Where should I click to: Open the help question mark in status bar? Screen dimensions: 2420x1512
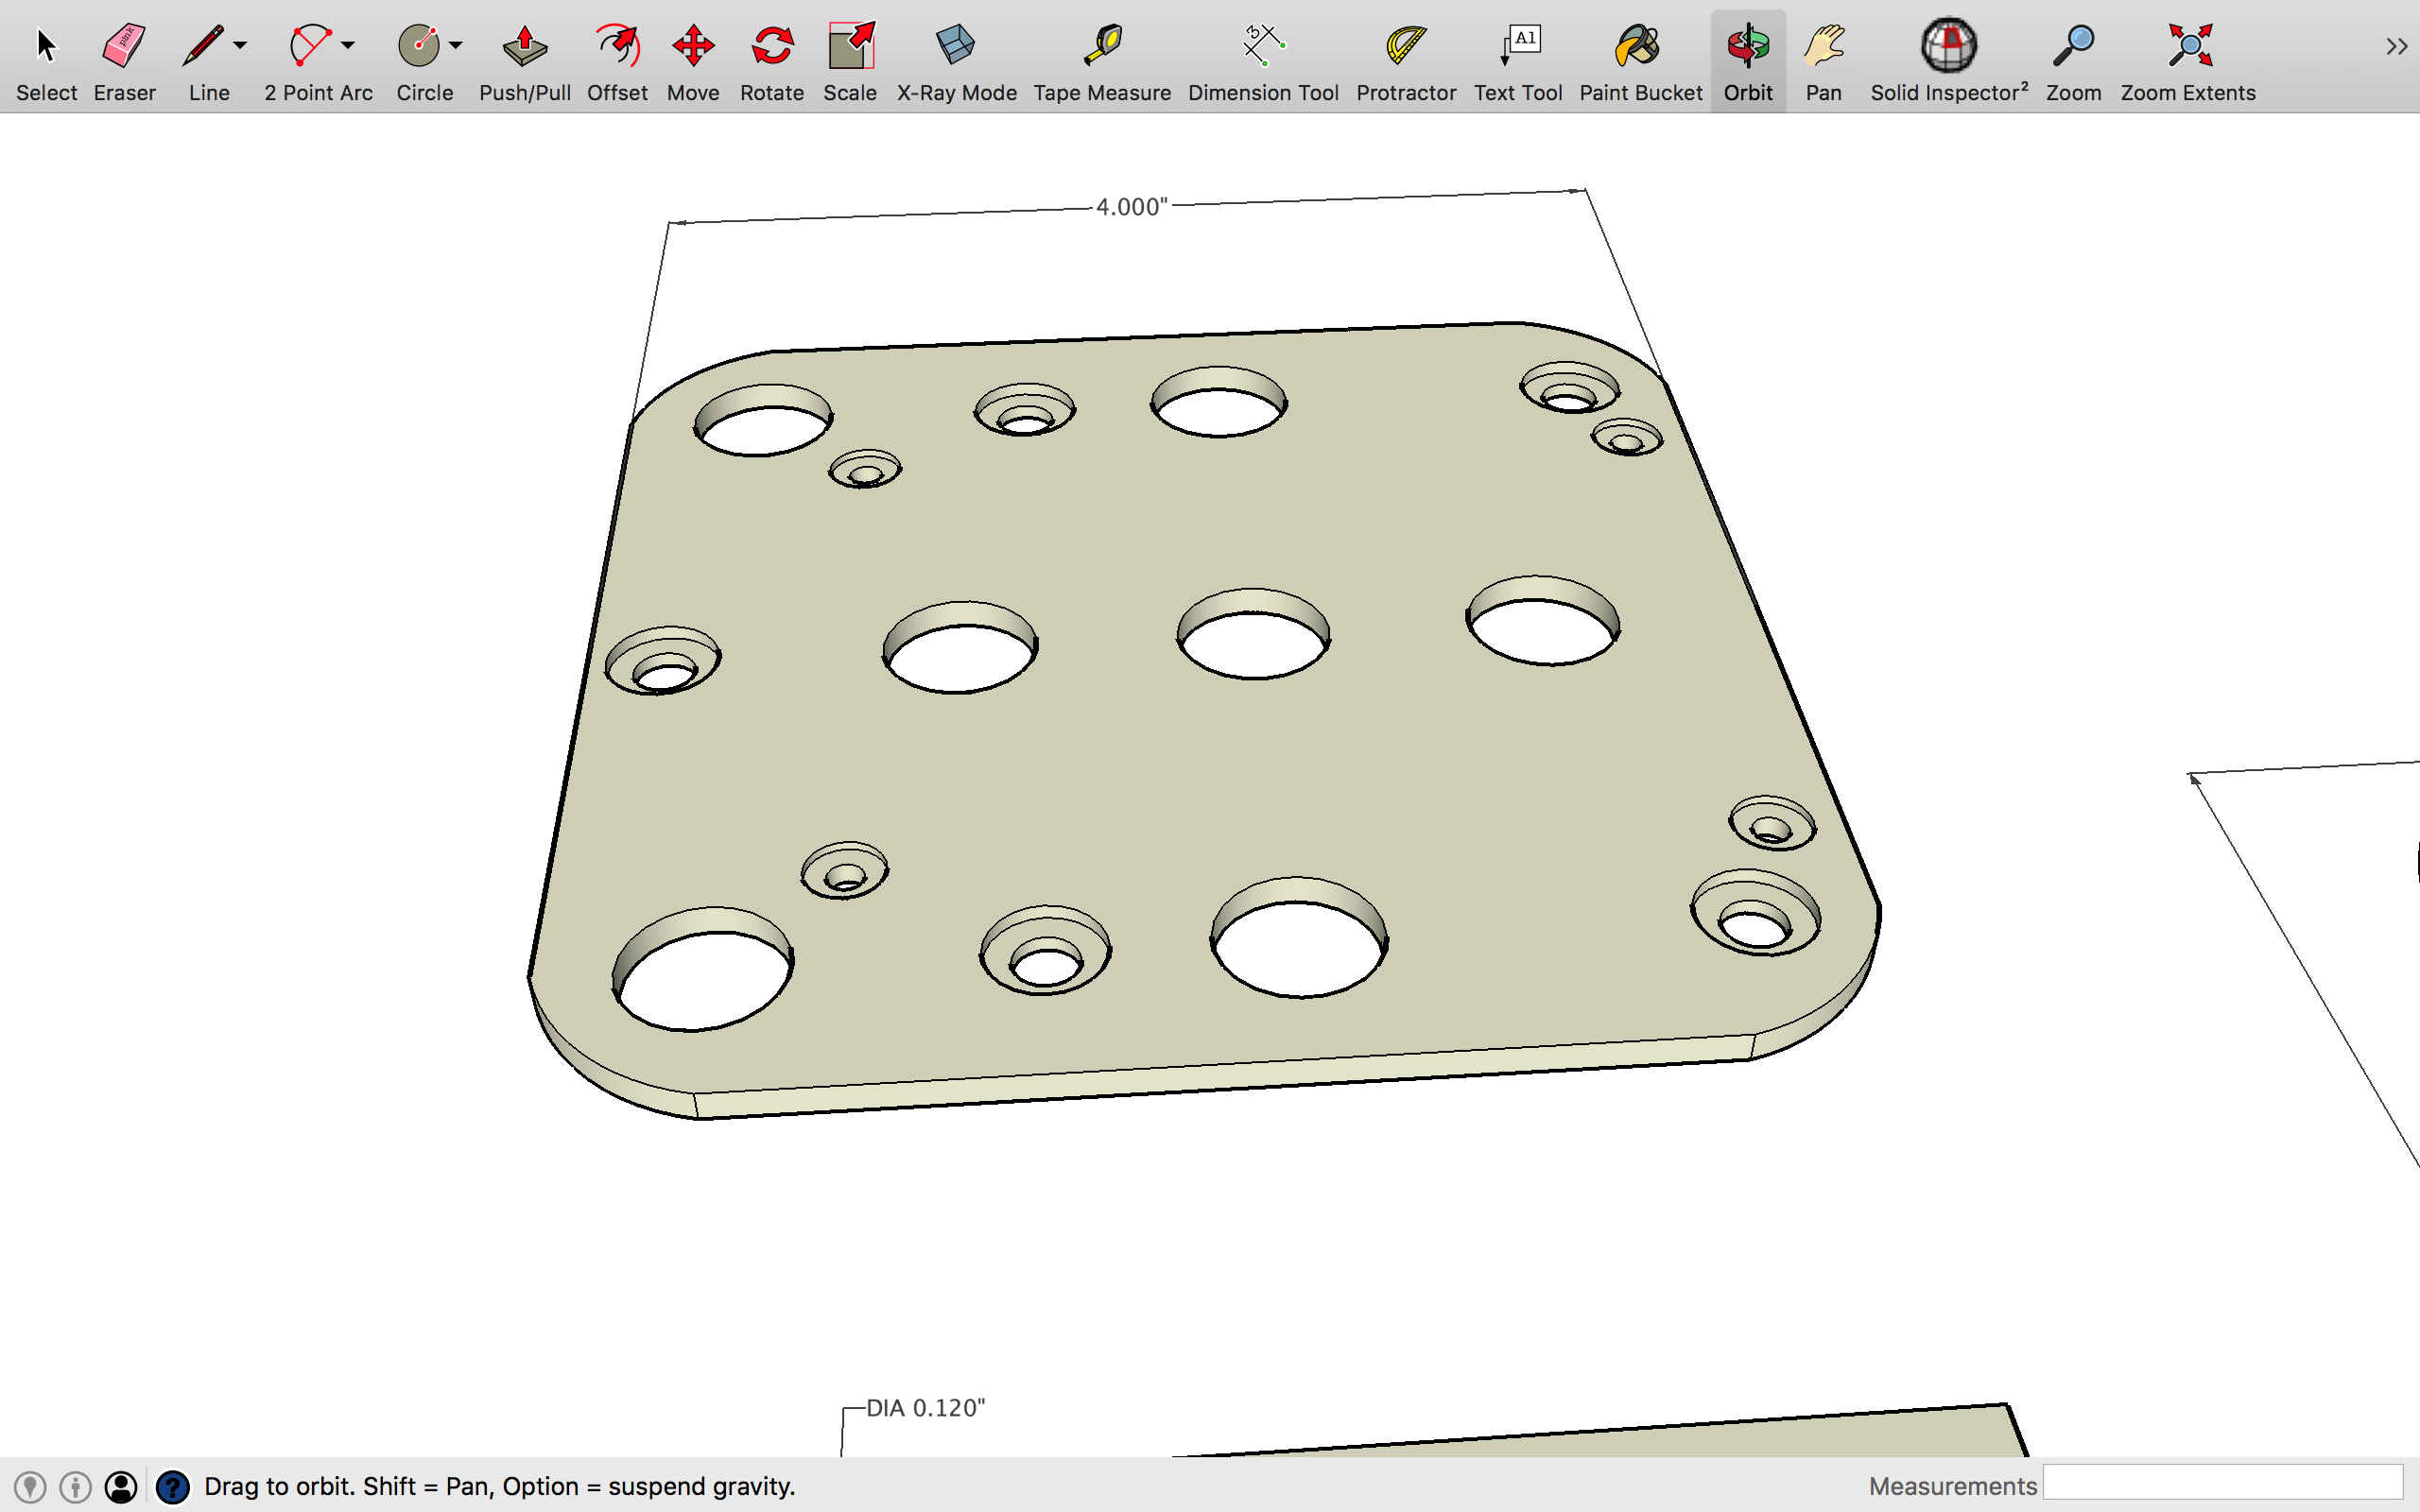174,1487
